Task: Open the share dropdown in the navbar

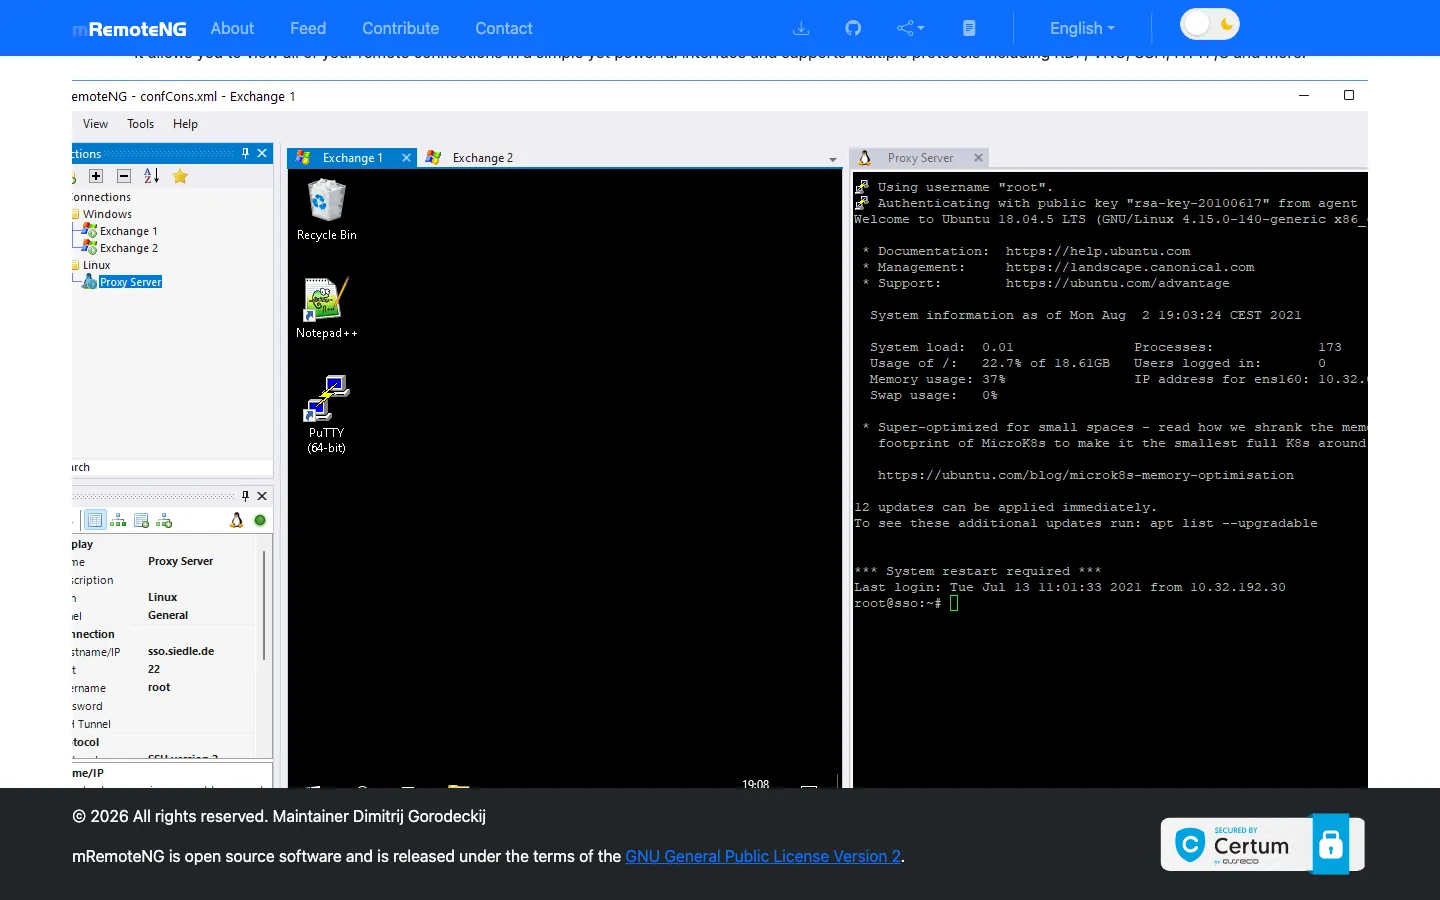Action: click(x=910, y=28)
